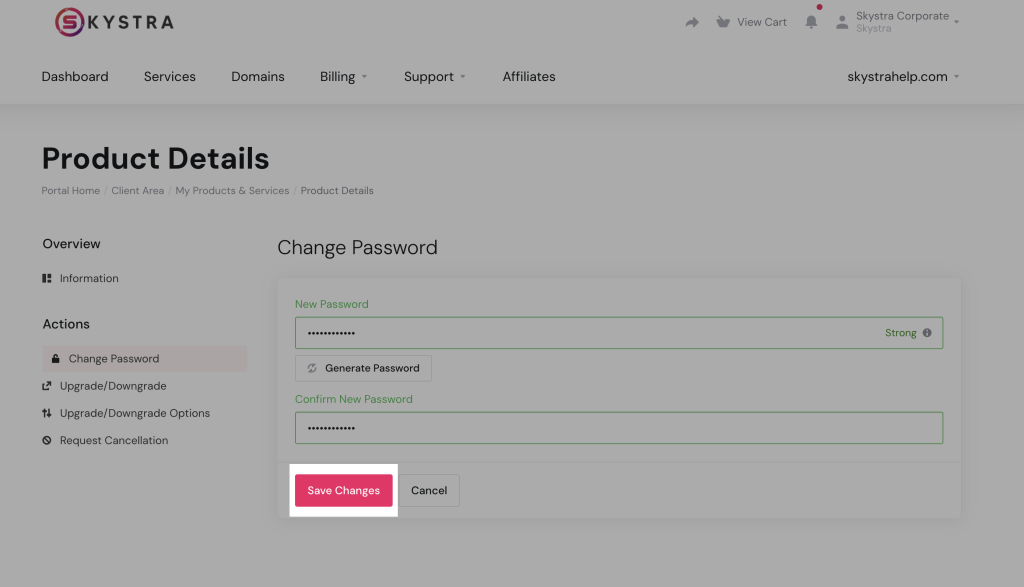Click the share arrow icon in header
This screenshot has height=587, width=1024.
(692, 22)
